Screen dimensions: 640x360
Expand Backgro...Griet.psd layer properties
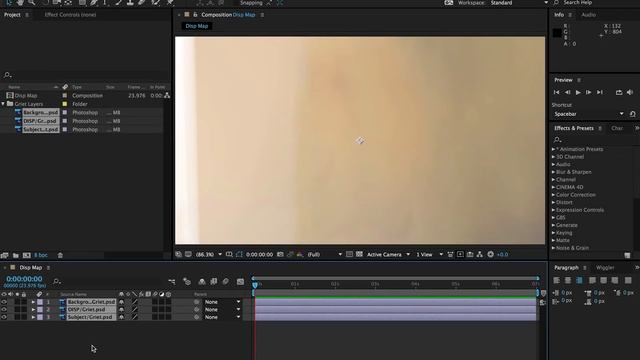(x=33, y=302)
